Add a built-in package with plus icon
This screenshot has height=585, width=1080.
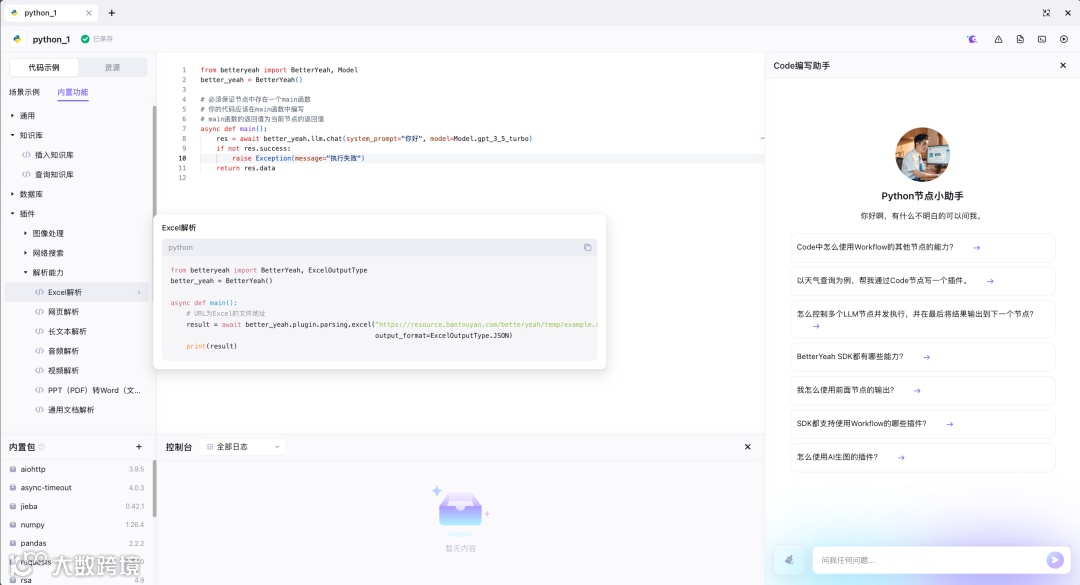139,447
